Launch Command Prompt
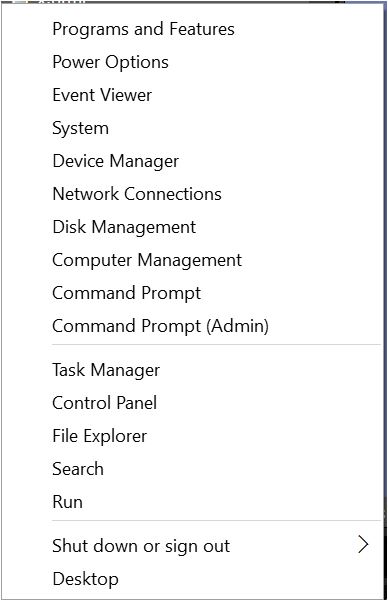Screen dimensions: 388x601 point(127,293)
